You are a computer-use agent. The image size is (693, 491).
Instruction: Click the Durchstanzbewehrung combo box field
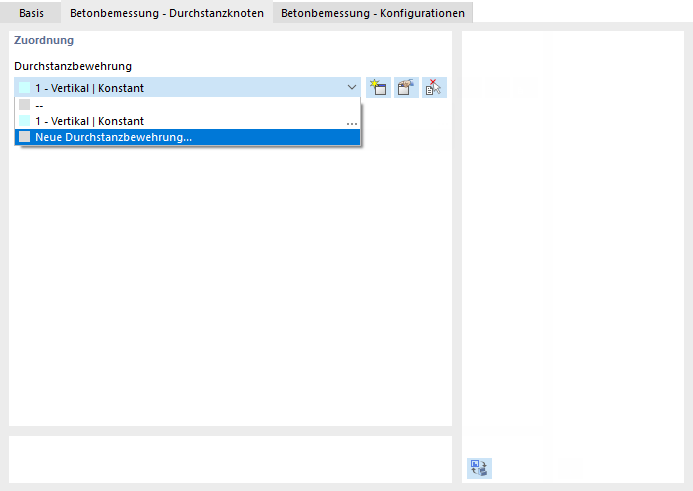[x=187, y=88]
